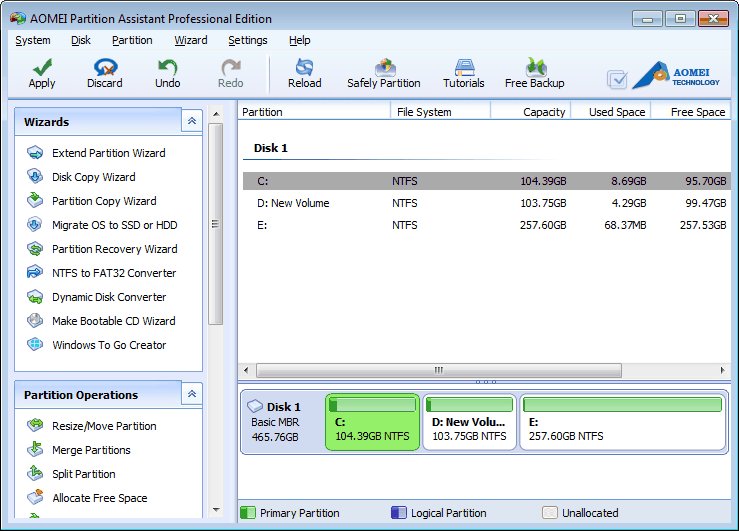Open the Disk menu
The width and height of the screenshot is (739, 531).
81,41
